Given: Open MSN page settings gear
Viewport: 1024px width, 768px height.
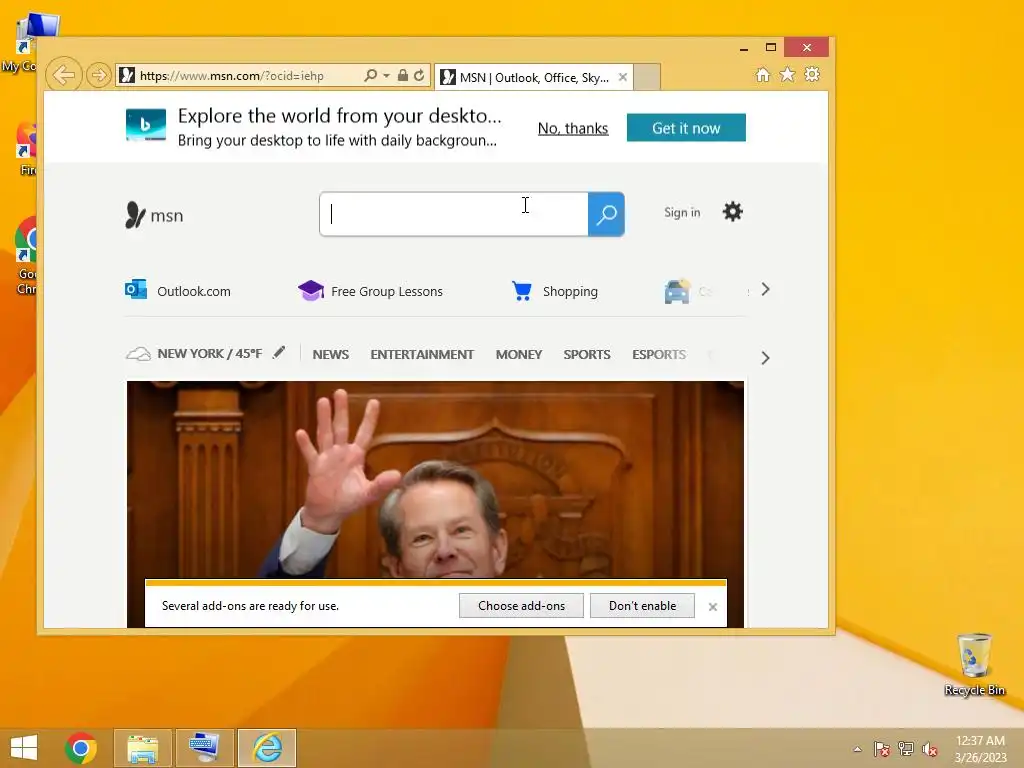Looking at the screenshot, I should [733, 212].
